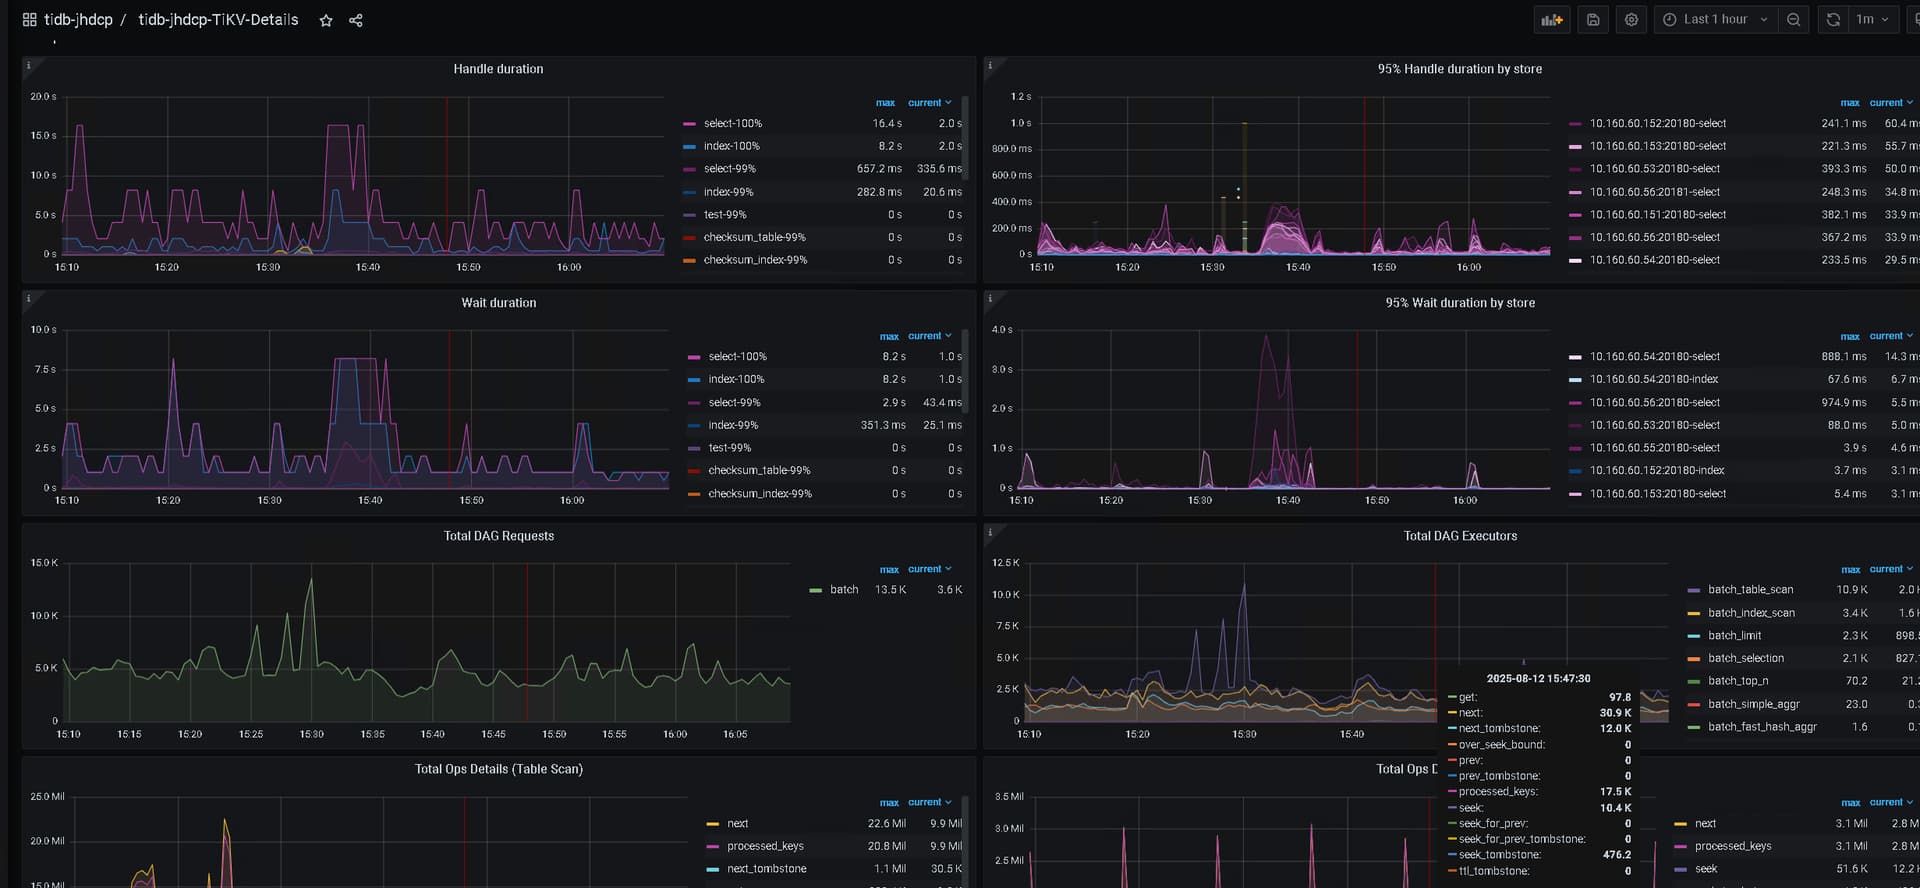Open the 95% Wait duration by store menu

pyautogui.click(x=1459, y=303)
